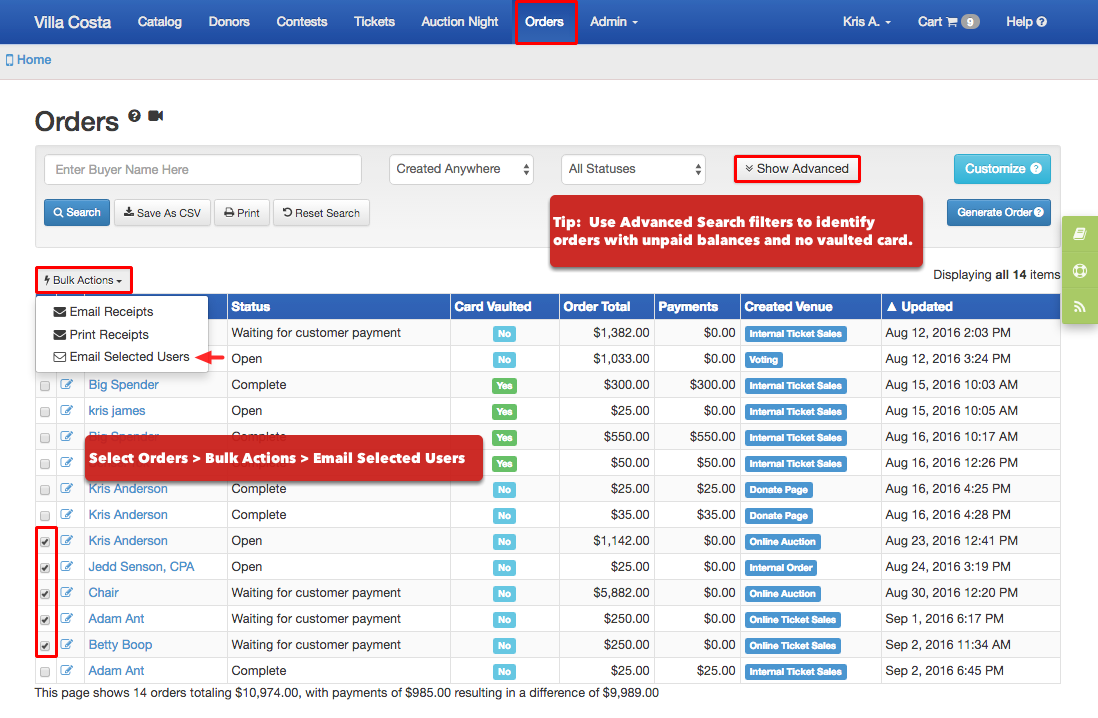Edit the $50.00 order row
This screenshot has height=718, width=1098.
pos(67,463)
